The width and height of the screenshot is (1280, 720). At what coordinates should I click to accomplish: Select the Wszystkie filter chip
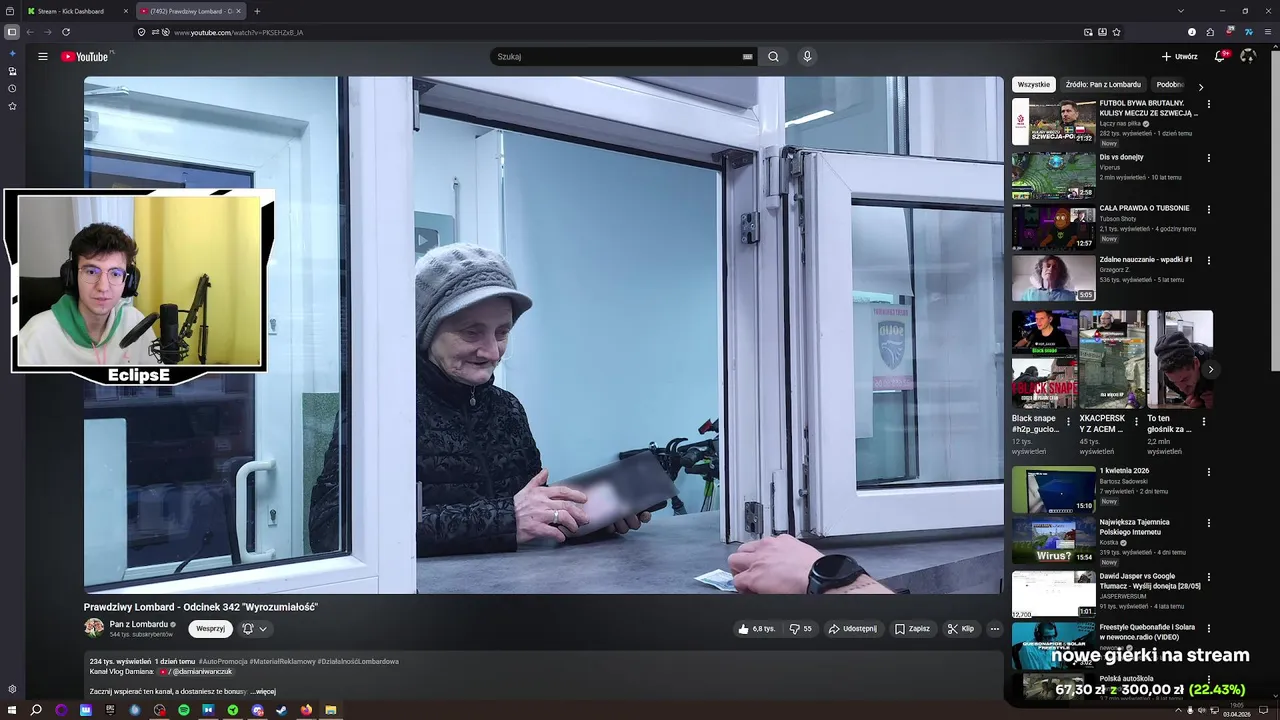click(x=1034, y=85)
